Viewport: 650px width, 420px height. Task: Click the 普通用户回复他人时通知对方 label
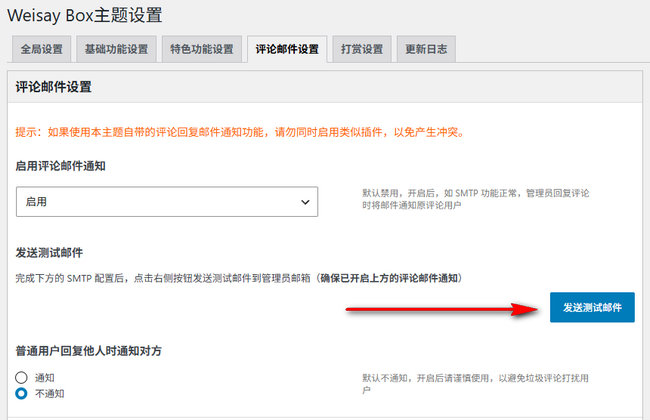88,351
